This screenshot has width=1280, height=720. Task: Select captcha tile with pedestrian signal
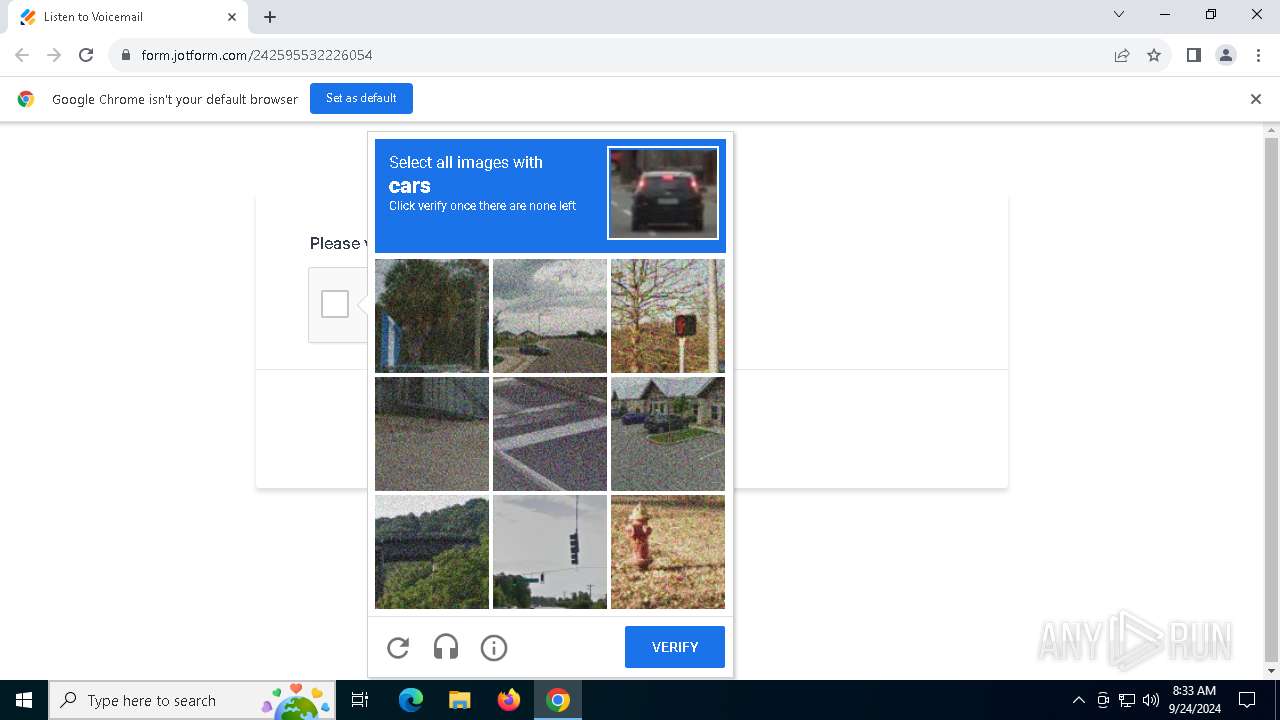tap(668, 316)
